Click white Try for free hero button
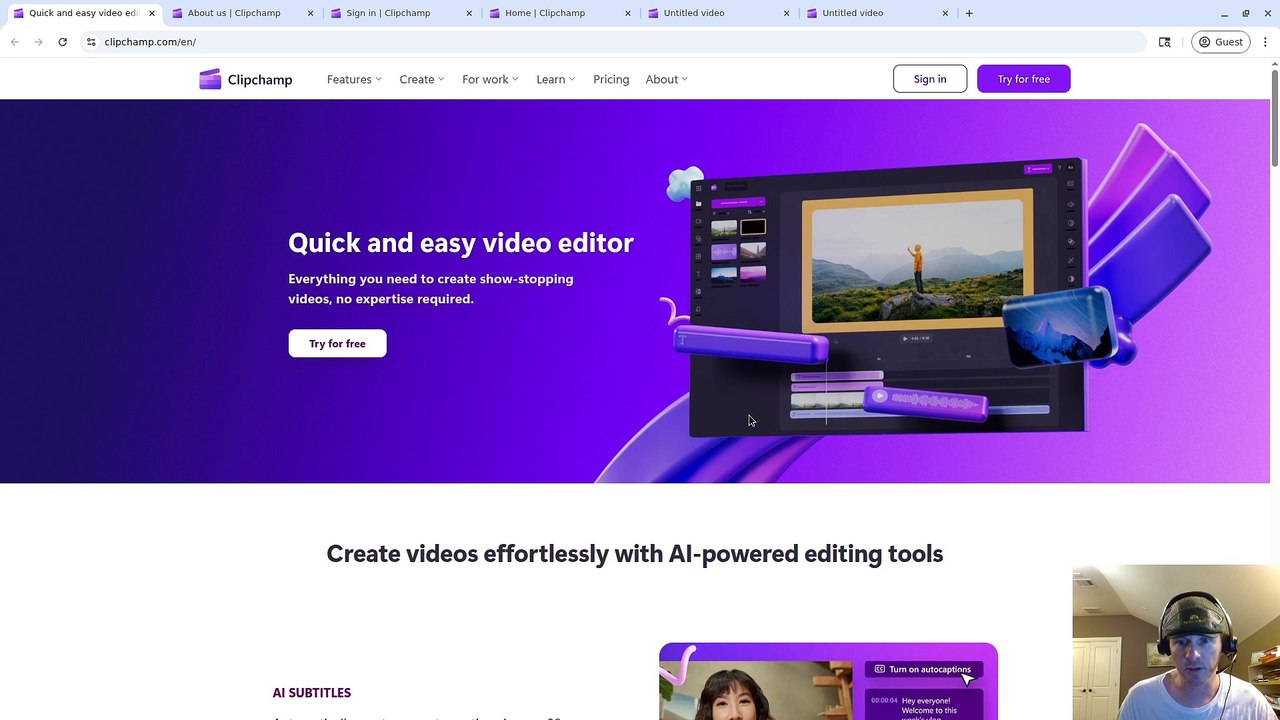Image resolution: width=1280 pixels, height=720 pixels. click(x=337, y=344)
